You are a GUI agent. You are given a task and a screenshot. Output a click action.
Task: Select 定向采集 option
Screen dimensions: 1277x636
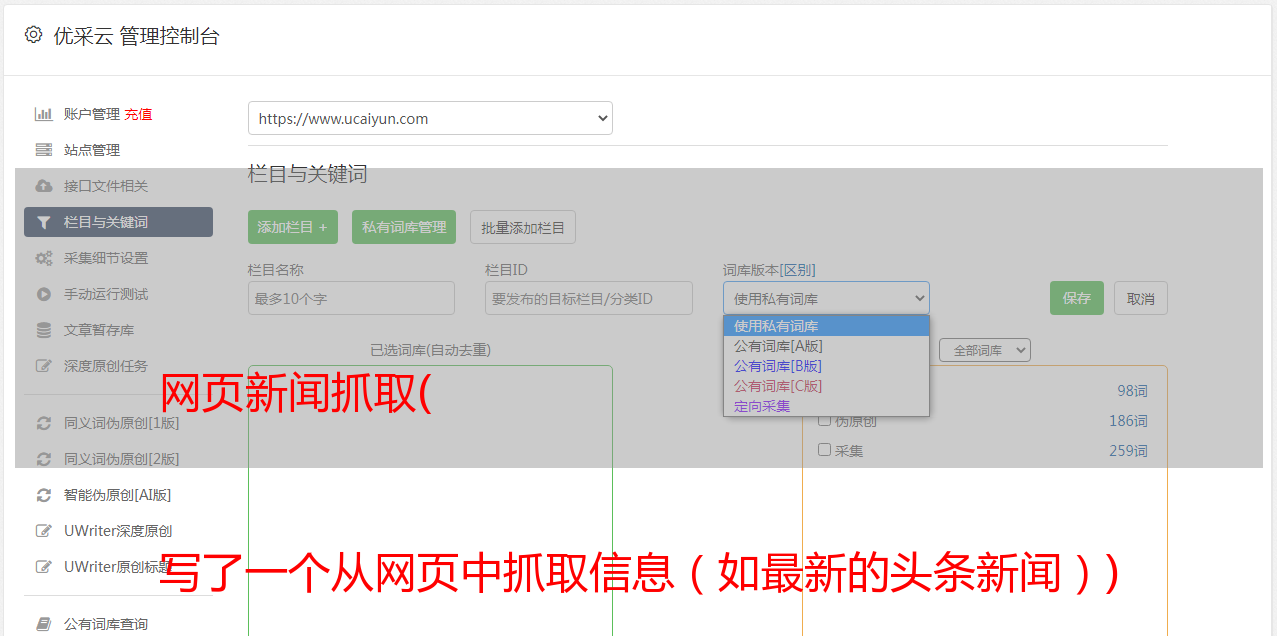pyautogui.click(x=826, y=406)
